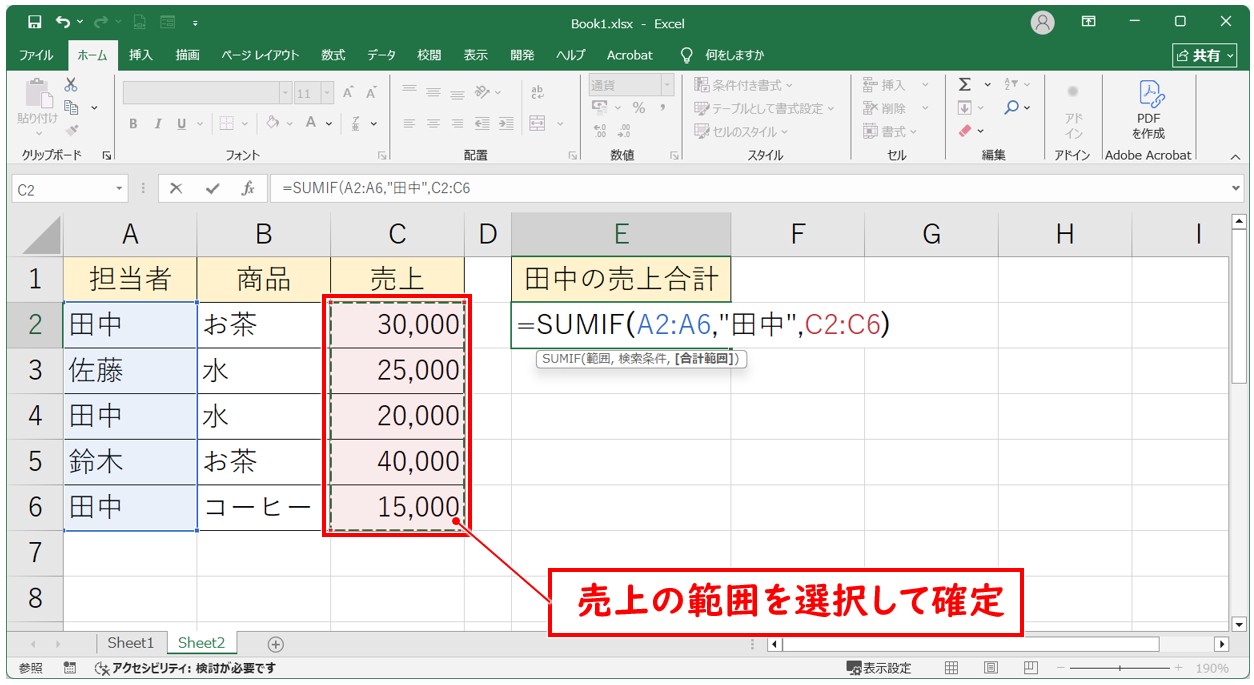Open the Insert Function fx dialog
Viewport: 1254px width, 685px height.
247,188
